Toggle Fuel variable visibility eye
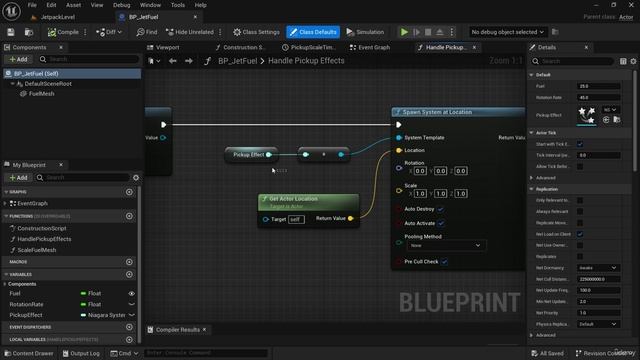Screen dimensions: 640x360 (131, 293)
